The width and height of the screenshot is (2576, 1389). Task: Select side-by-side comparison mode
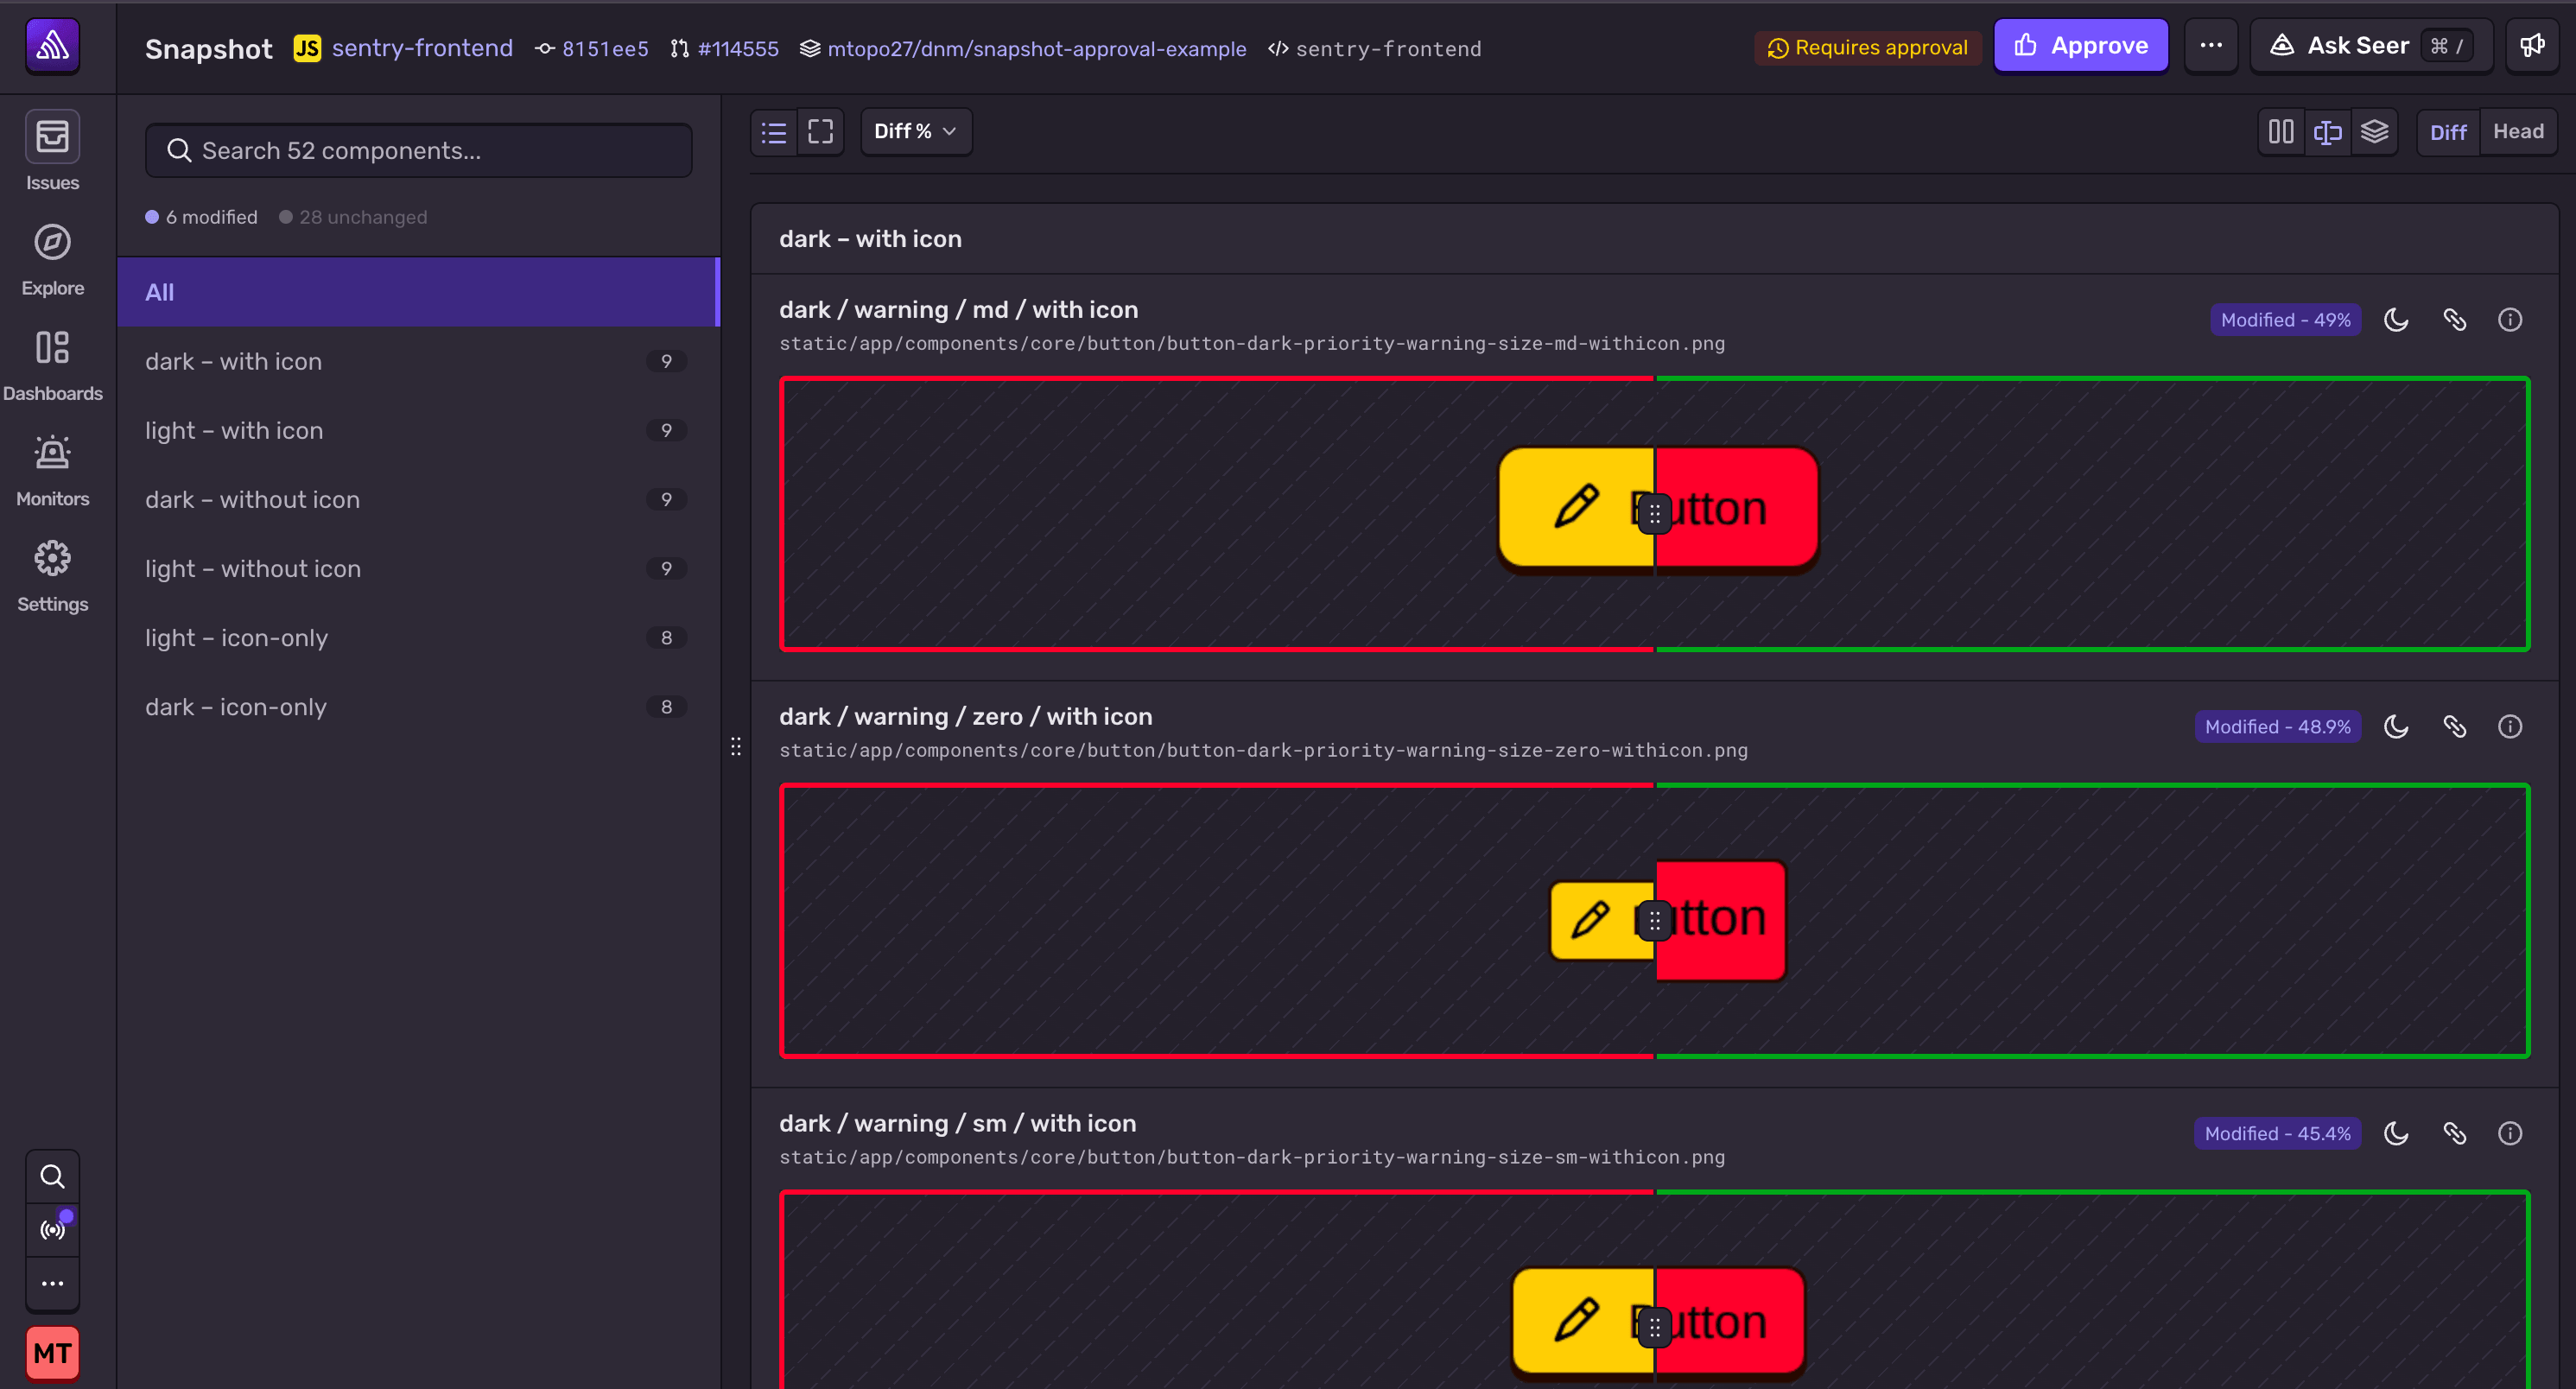coord(2281,132)
